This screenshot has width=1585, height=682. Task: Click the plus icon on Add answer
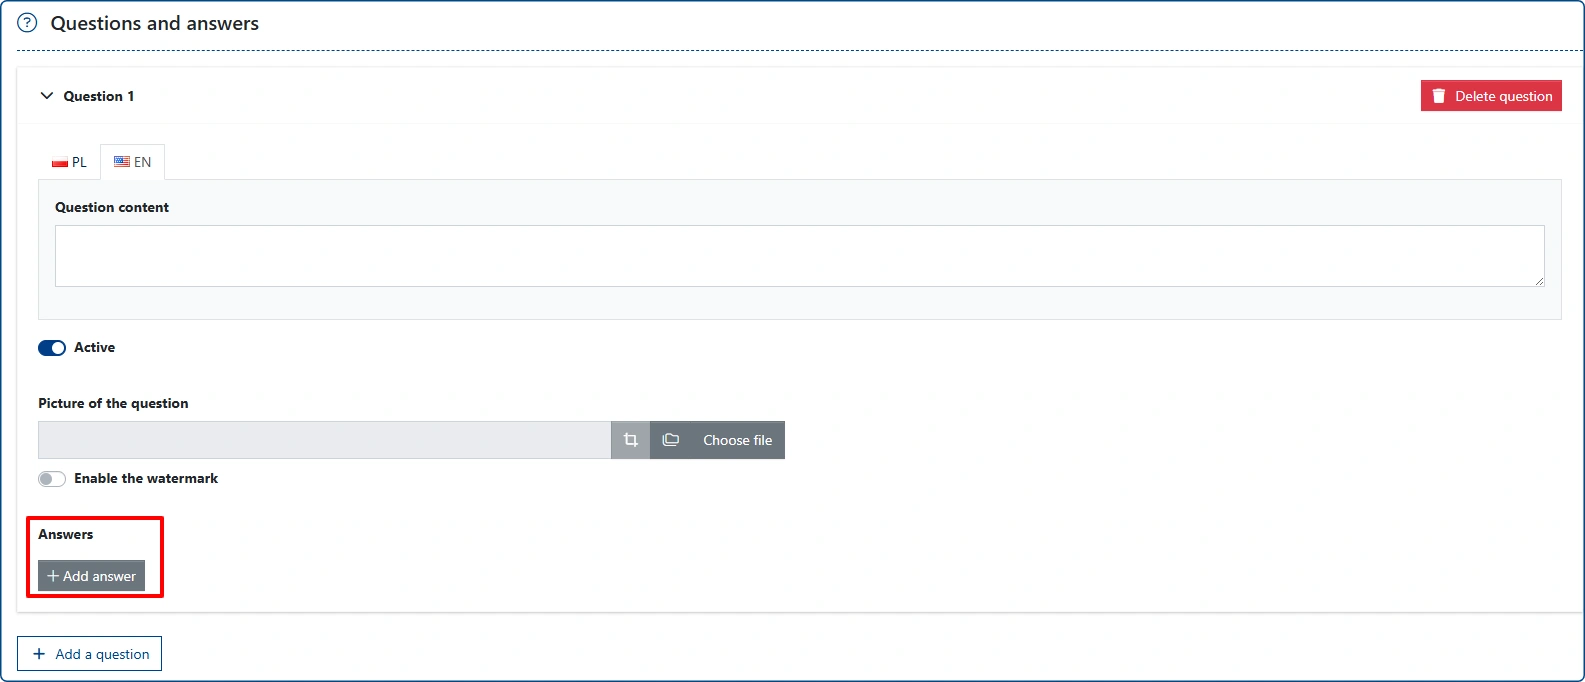coord(53,576)
